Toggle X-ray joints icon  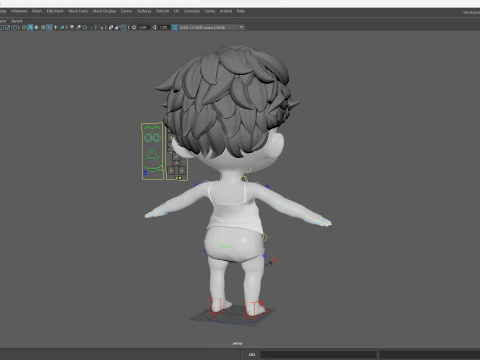[x=123, y=27]
